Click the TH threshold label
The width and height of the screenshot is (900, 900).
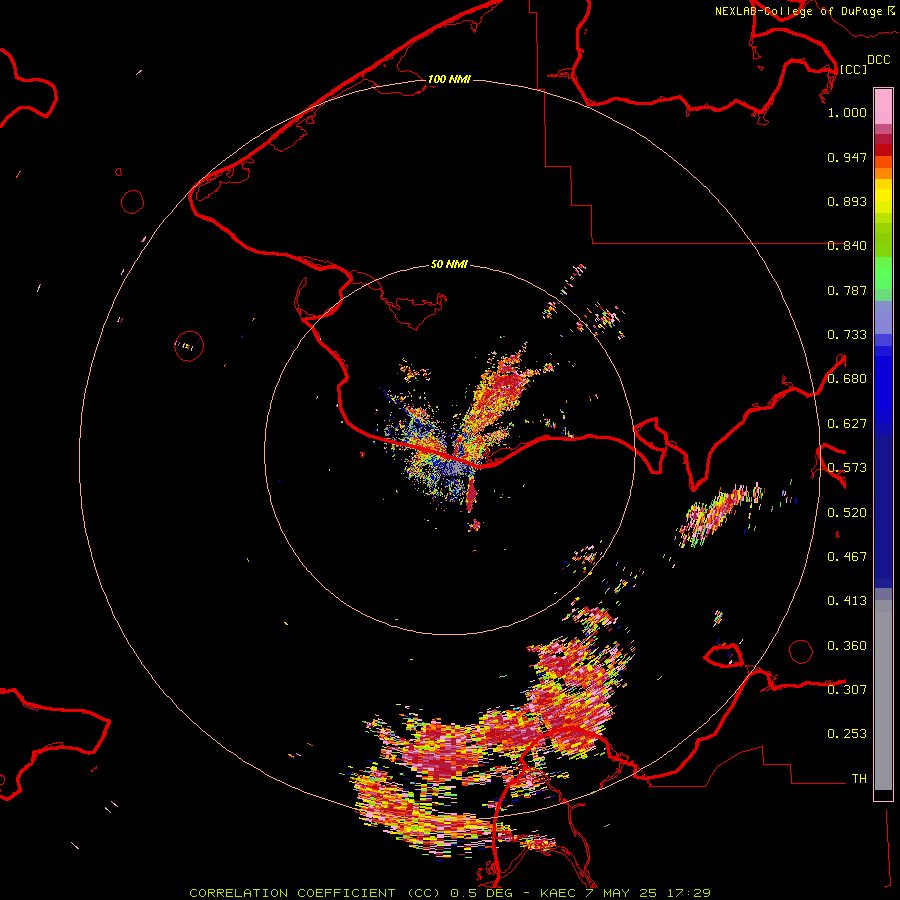click(x=859, y=779)
